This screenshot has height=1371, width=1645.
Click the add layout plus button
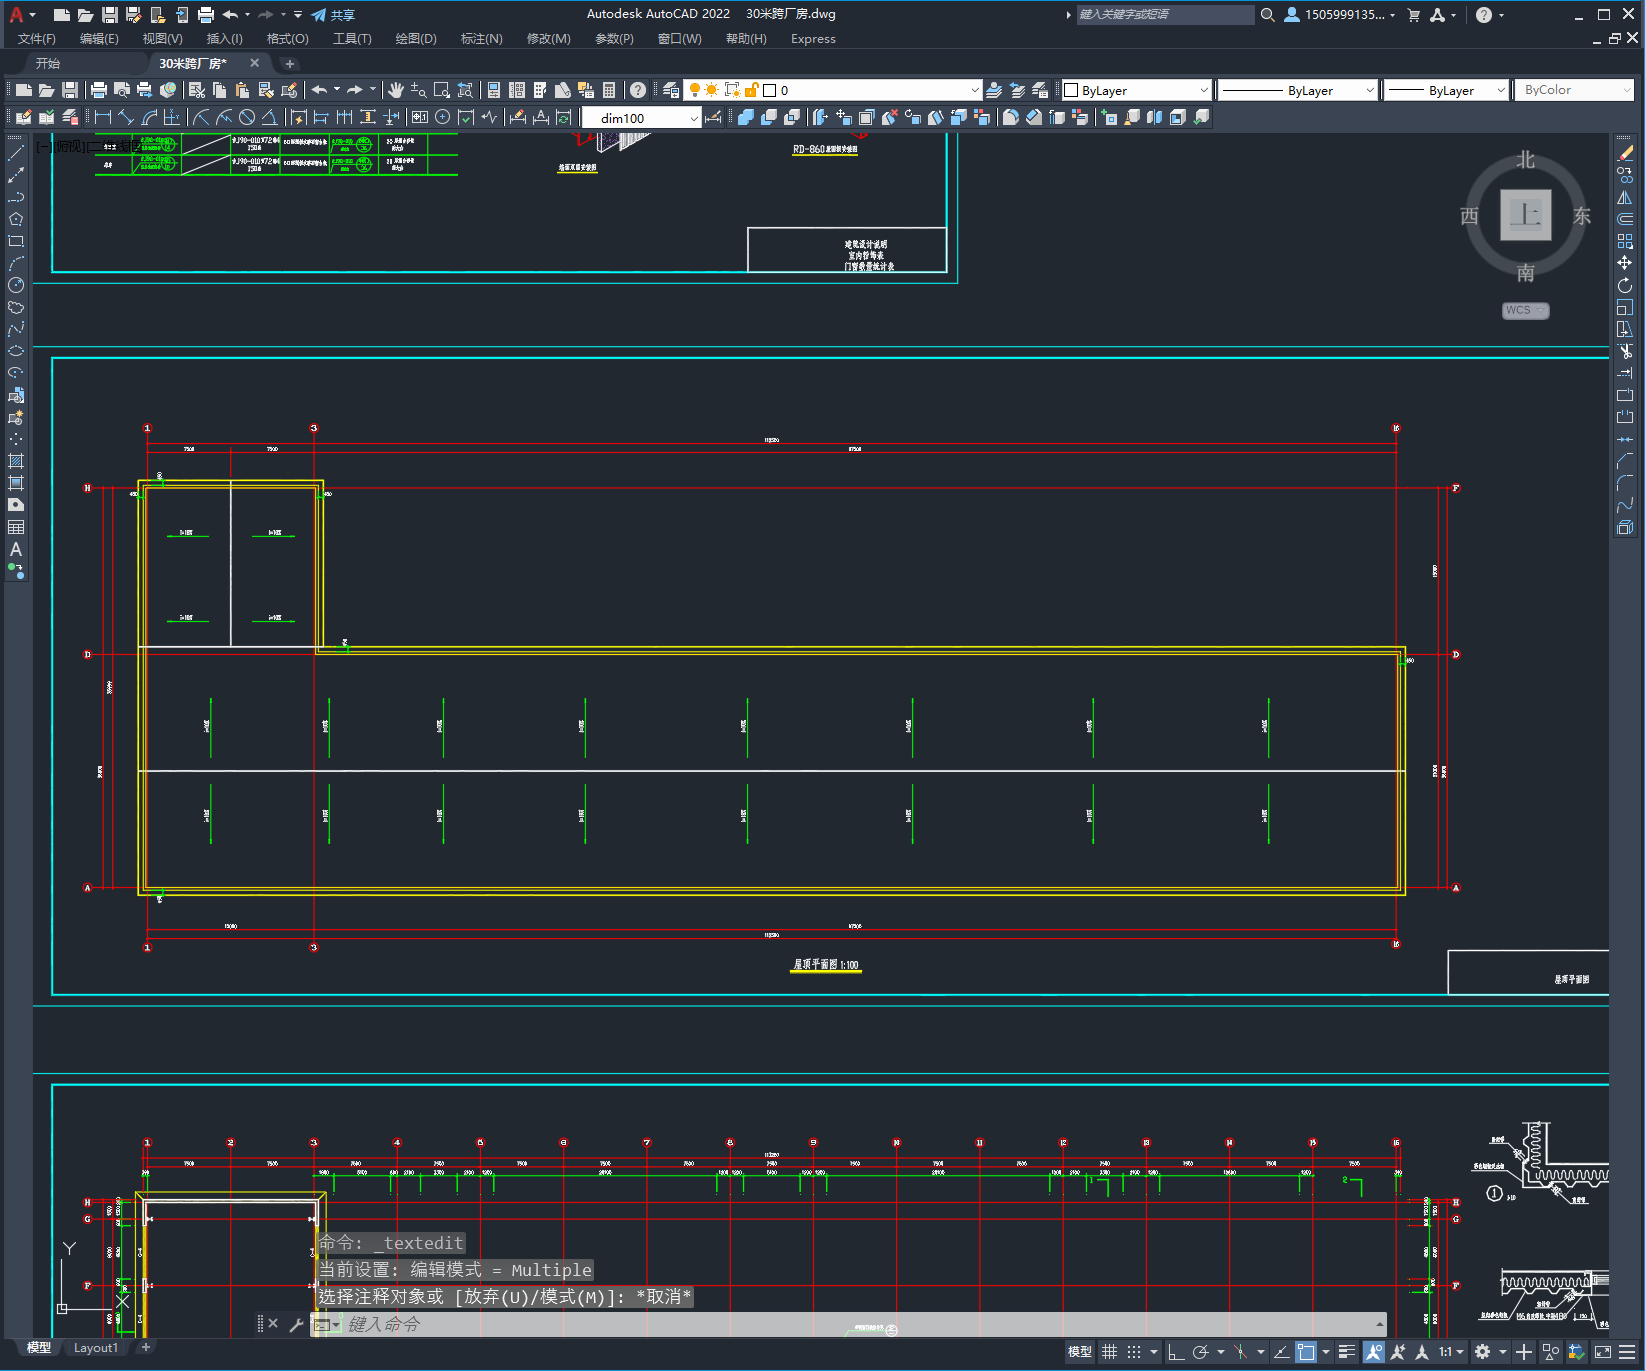coord(146,1348)
